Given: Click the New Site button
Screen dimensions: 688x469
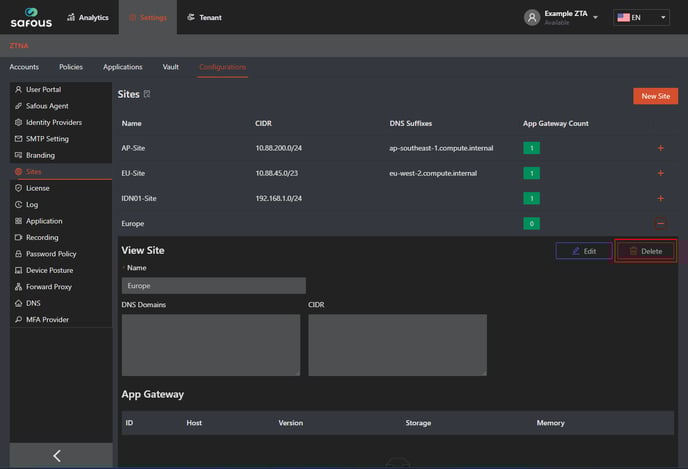Looking at the screenshot, I should (x=655, y=96).
